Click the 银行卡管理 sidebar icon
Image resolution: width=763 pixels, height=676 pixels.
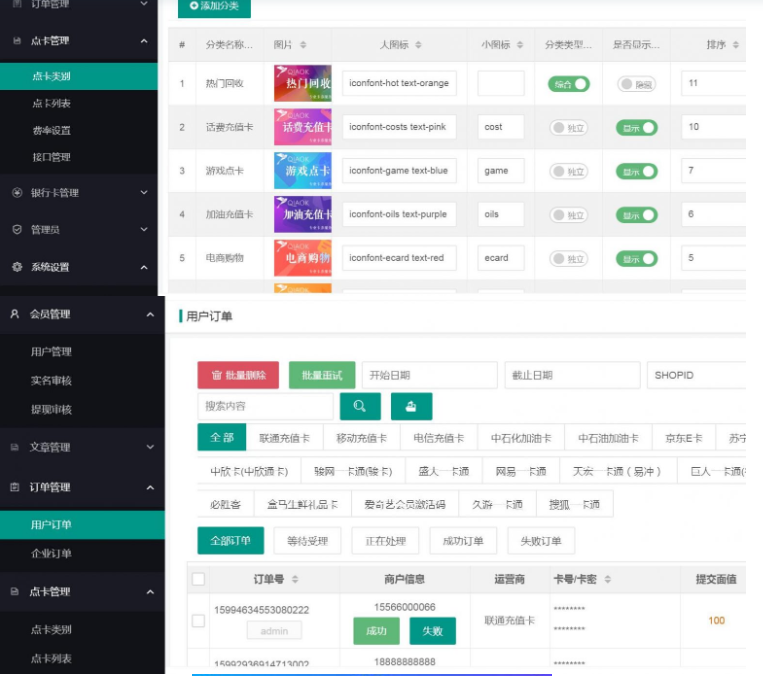coord(17,193)
